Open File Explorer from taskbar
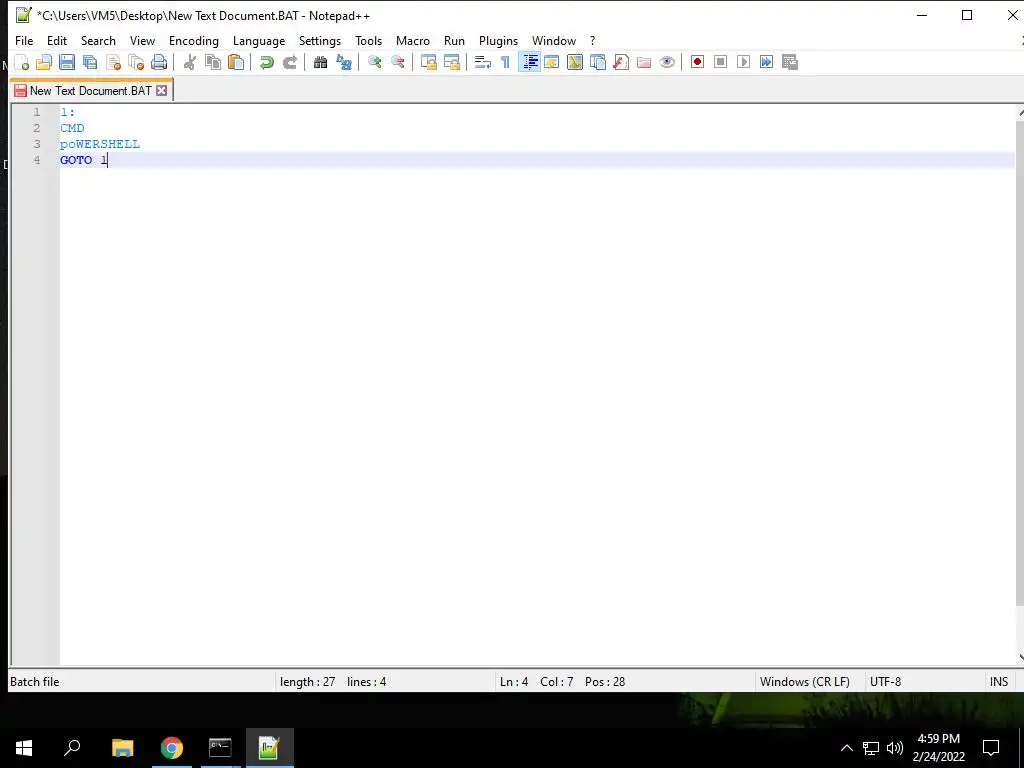 122,748
